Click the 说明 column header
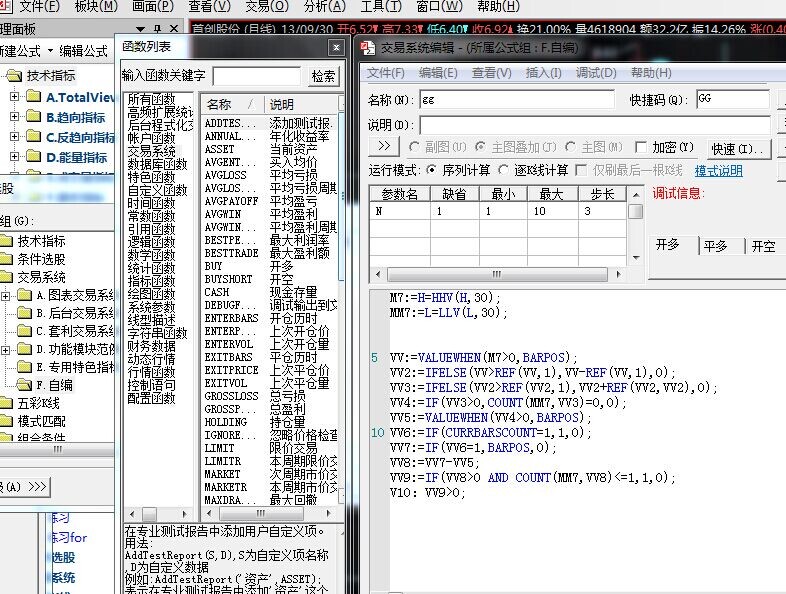786x594 pixels. pyautogui.click(x=282, y=104)
